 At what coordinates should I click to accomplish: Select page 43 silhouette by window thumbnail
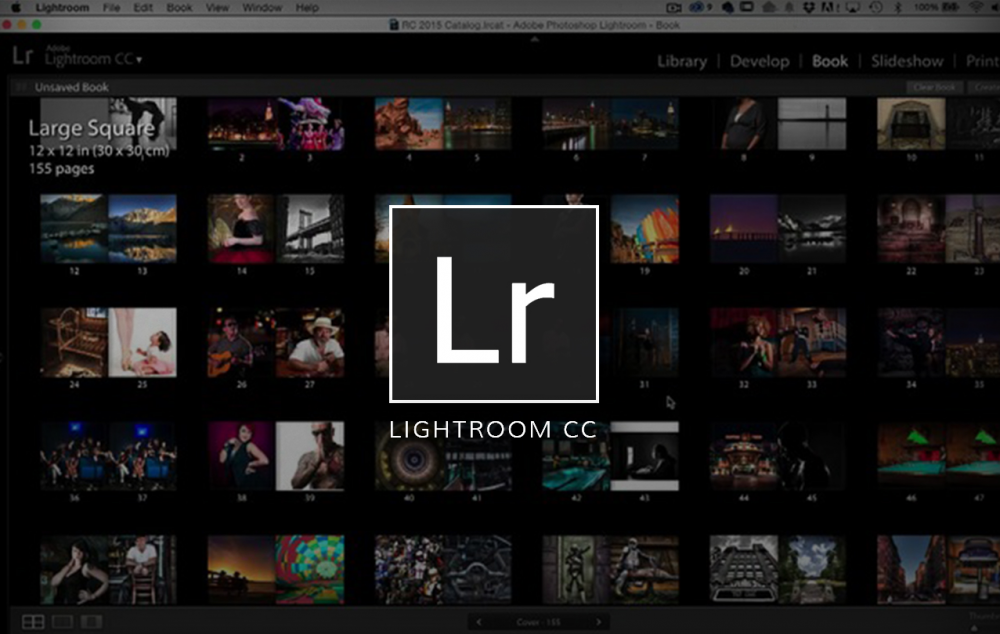point(645,456)
